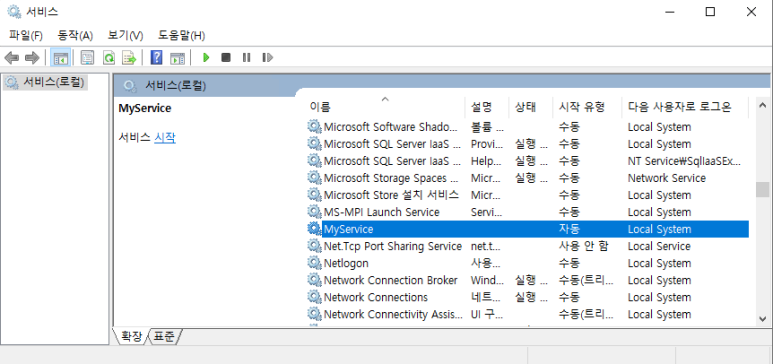This screenshot has width=773, height=364.
Task: Click the scrollbar up arrow
Action: pyautogui.click(x=762, y=105)
